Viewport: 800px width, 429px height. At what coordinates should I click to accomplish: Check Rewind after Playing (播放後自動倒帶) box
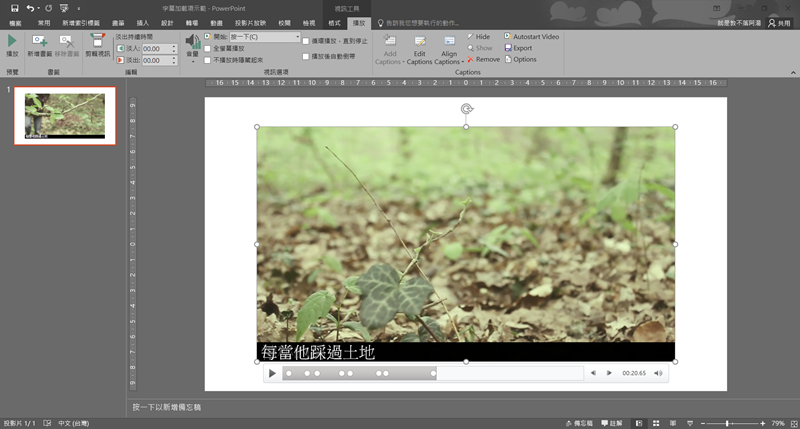tap(306, 57)
